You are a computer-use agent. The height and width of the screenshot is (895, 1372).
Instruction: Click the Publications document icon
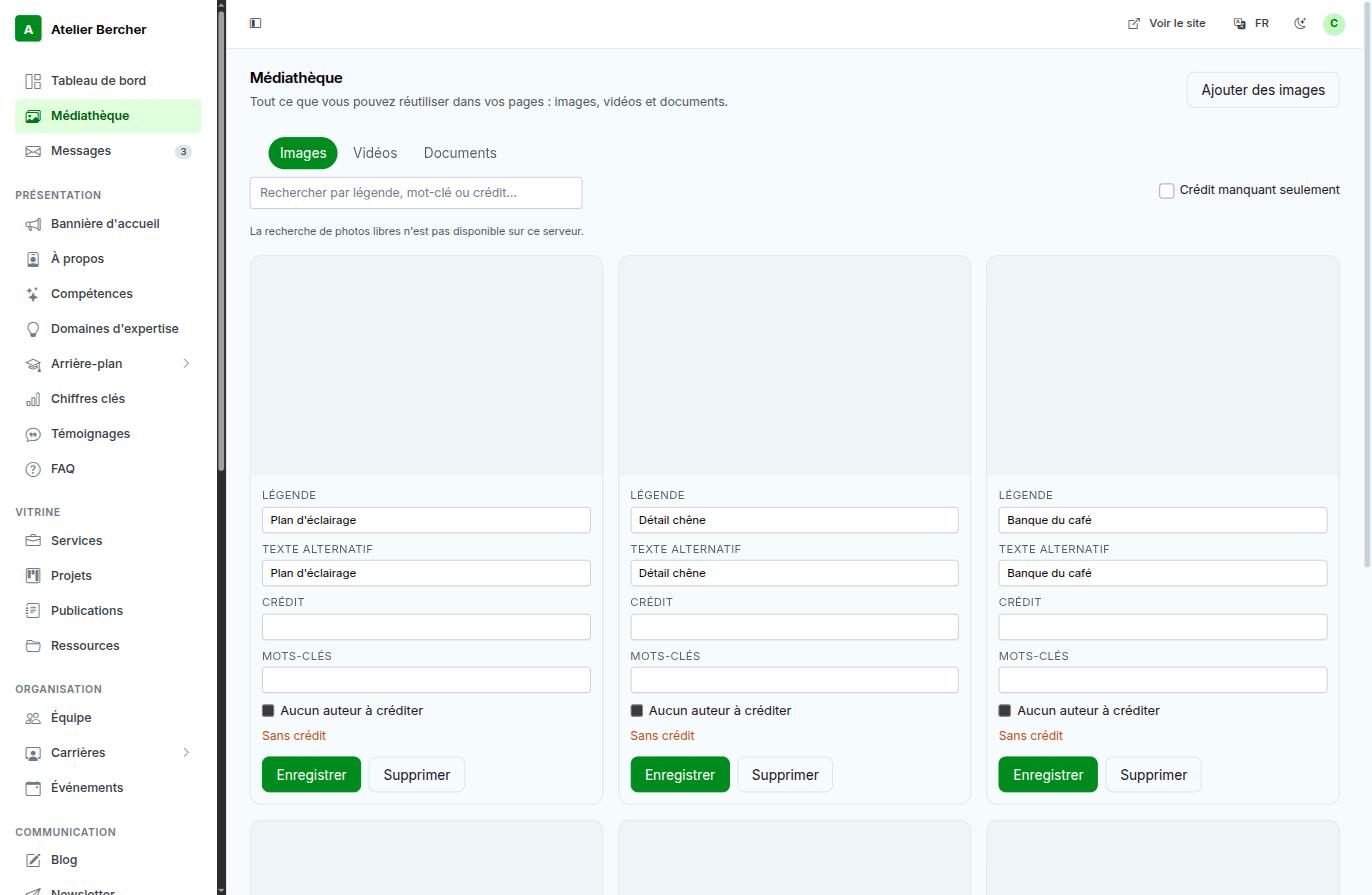tap(33, 611)
